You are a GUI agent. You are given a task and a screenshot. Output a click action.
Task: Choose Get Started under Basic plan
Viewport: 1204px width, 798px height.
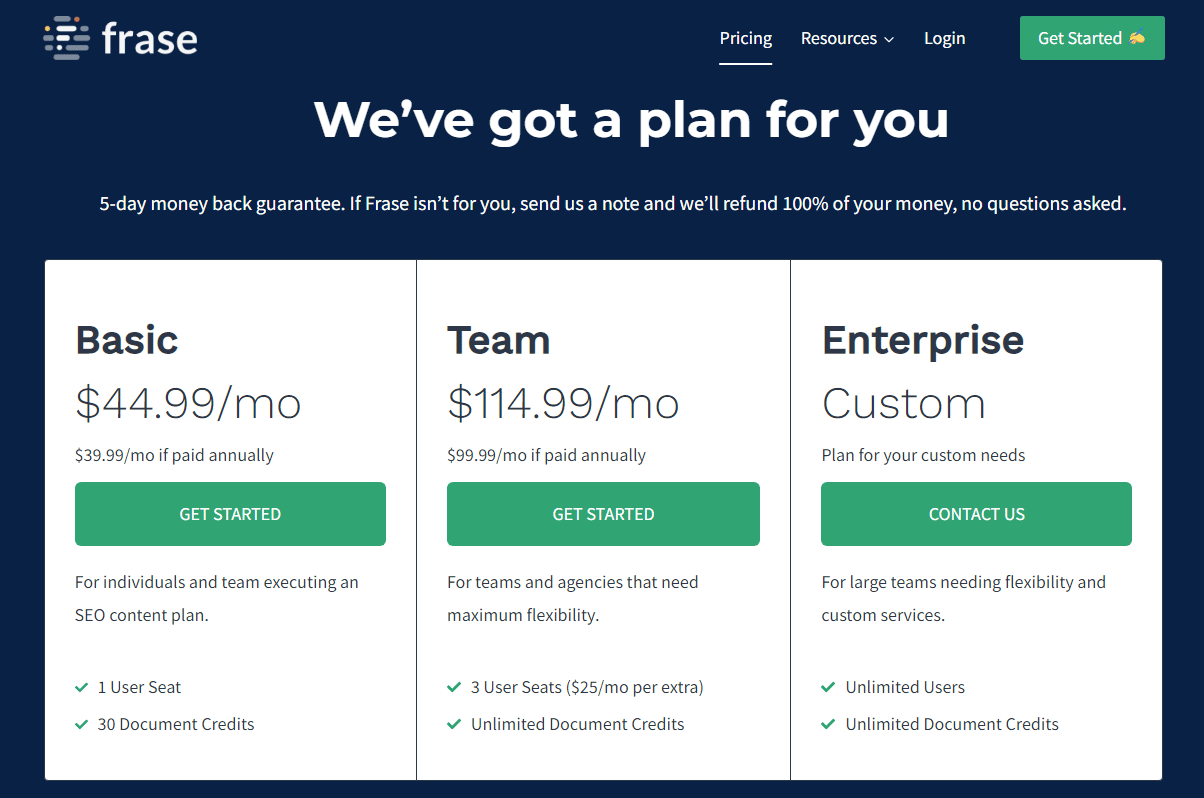point(230,514)
